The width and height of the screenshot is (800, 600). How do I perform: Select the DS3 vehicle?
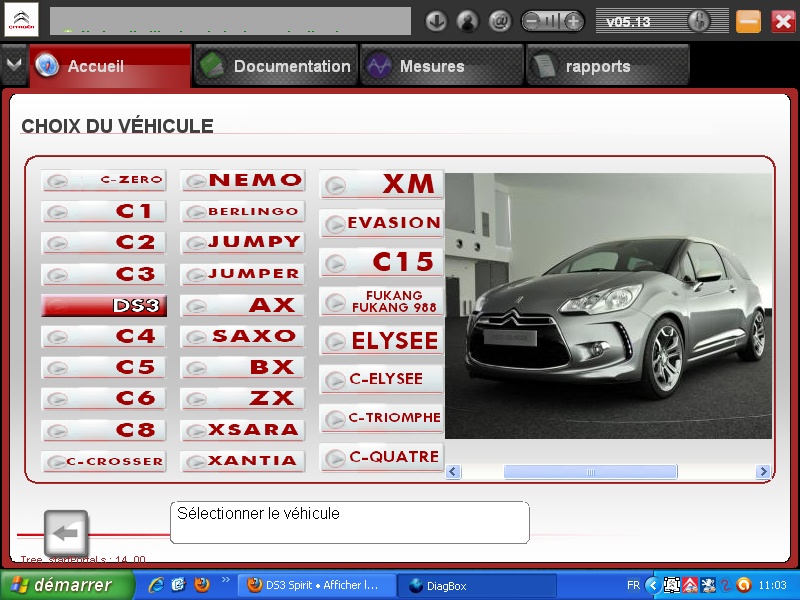point(104,305)
